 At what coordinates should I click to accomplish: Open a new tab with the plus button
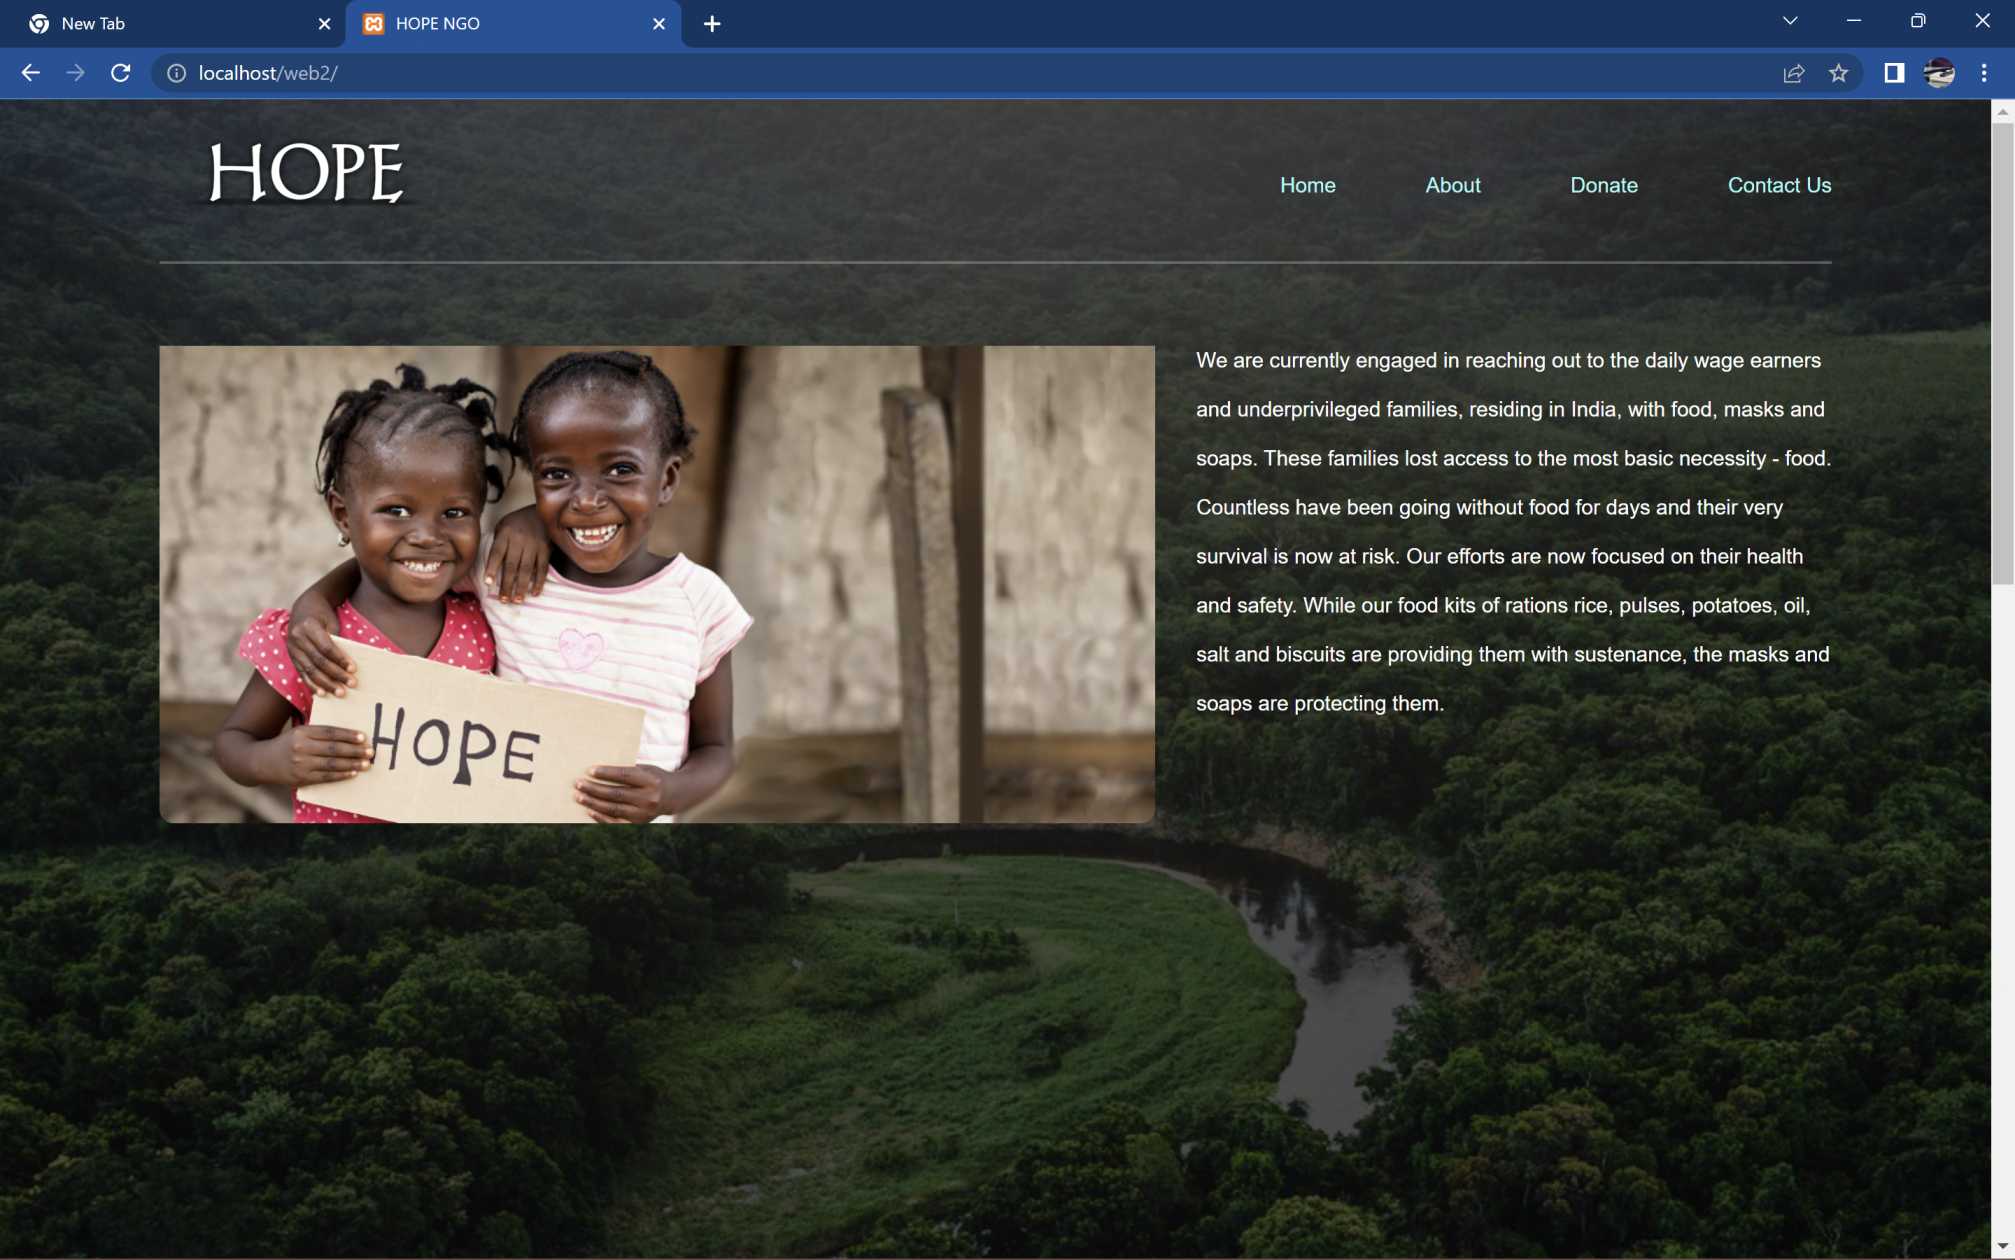tap(711, 23)
